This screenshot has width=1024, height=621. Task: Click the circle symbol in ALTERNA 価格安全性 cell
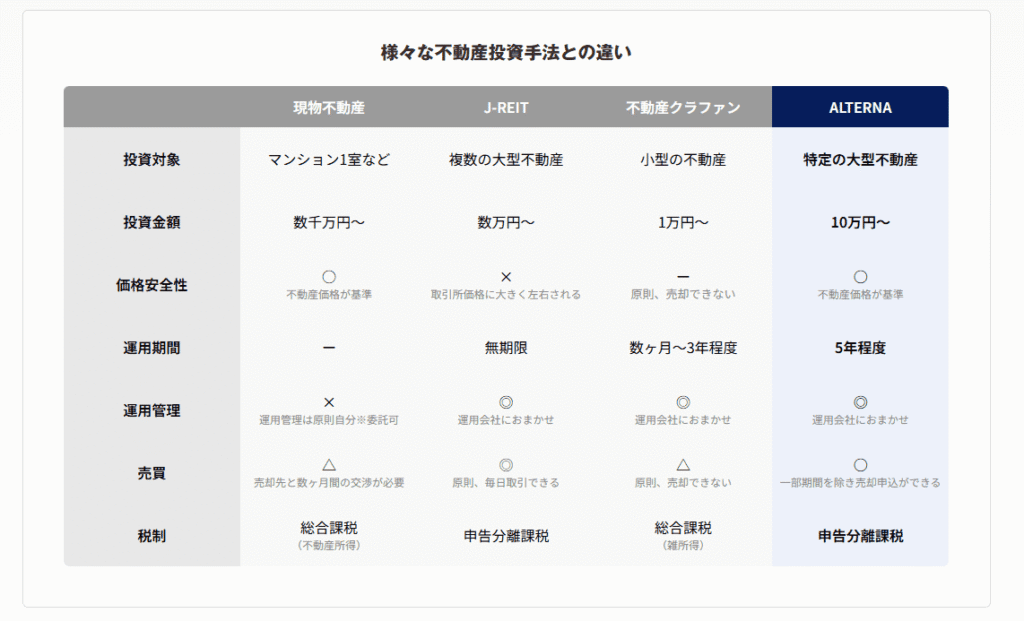coord(860,277)
